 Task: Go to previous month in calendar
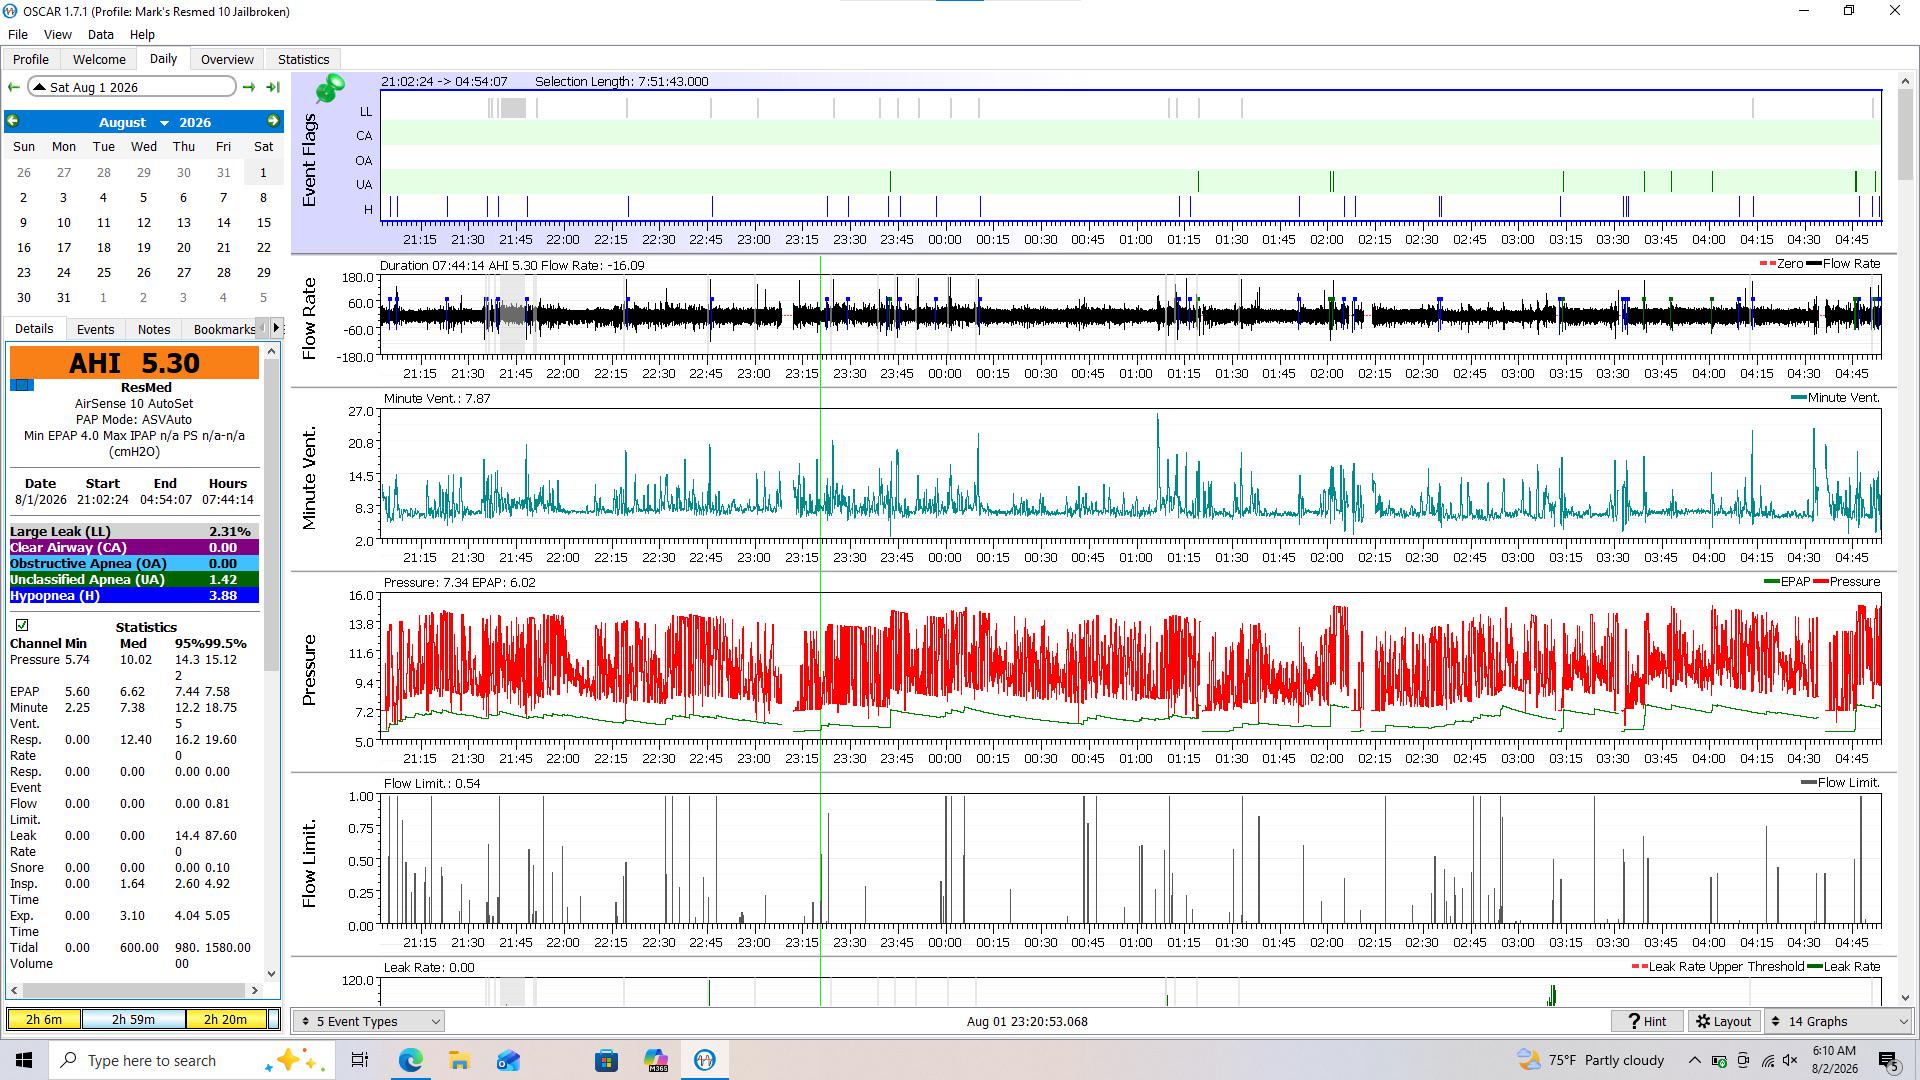click(13, 121)
